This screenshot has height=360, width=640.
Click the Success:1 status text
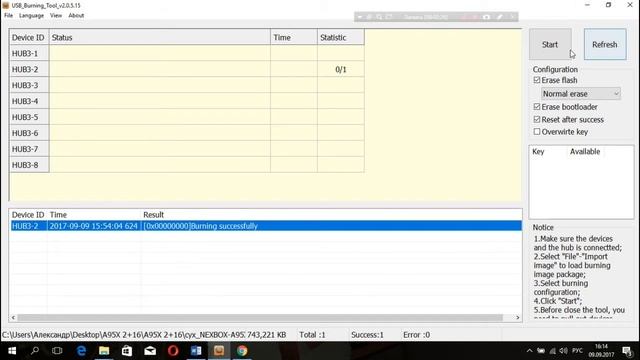[367, 335]
